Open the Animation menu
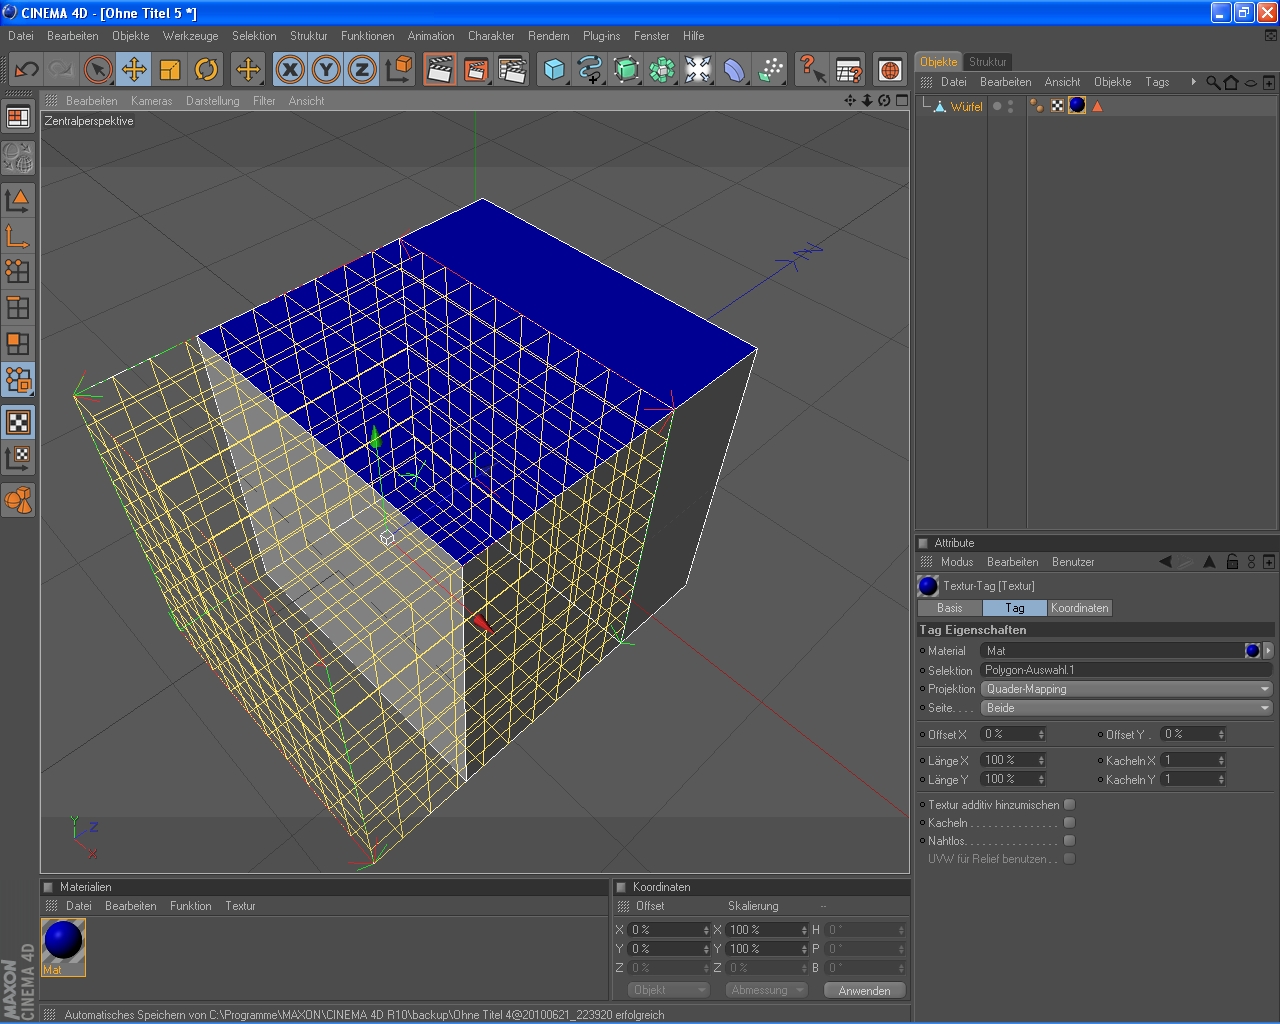This screenshot has width=1280, height=1024. [x=430, y=36]
